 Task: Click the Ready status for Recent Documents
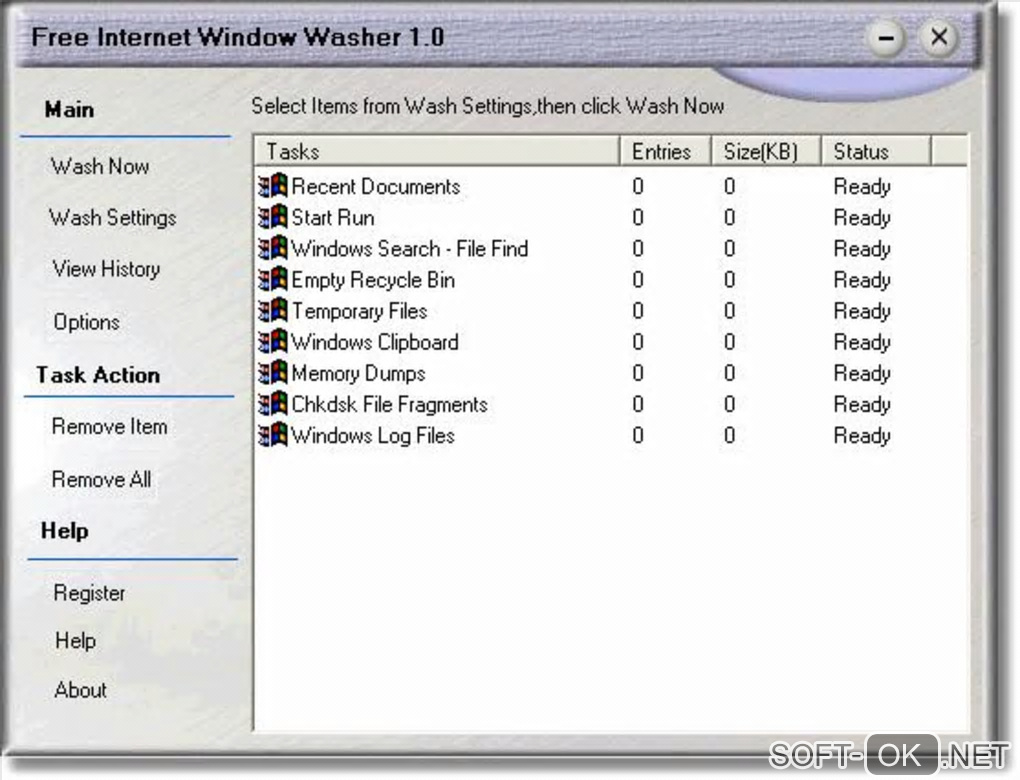862,187
